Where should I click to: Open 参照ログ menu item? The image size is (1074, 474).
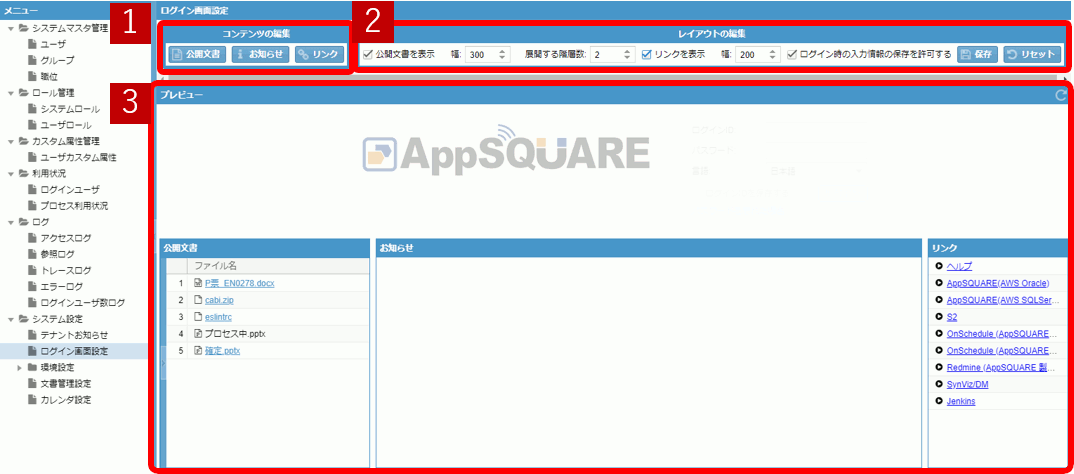tap(58, 254)
